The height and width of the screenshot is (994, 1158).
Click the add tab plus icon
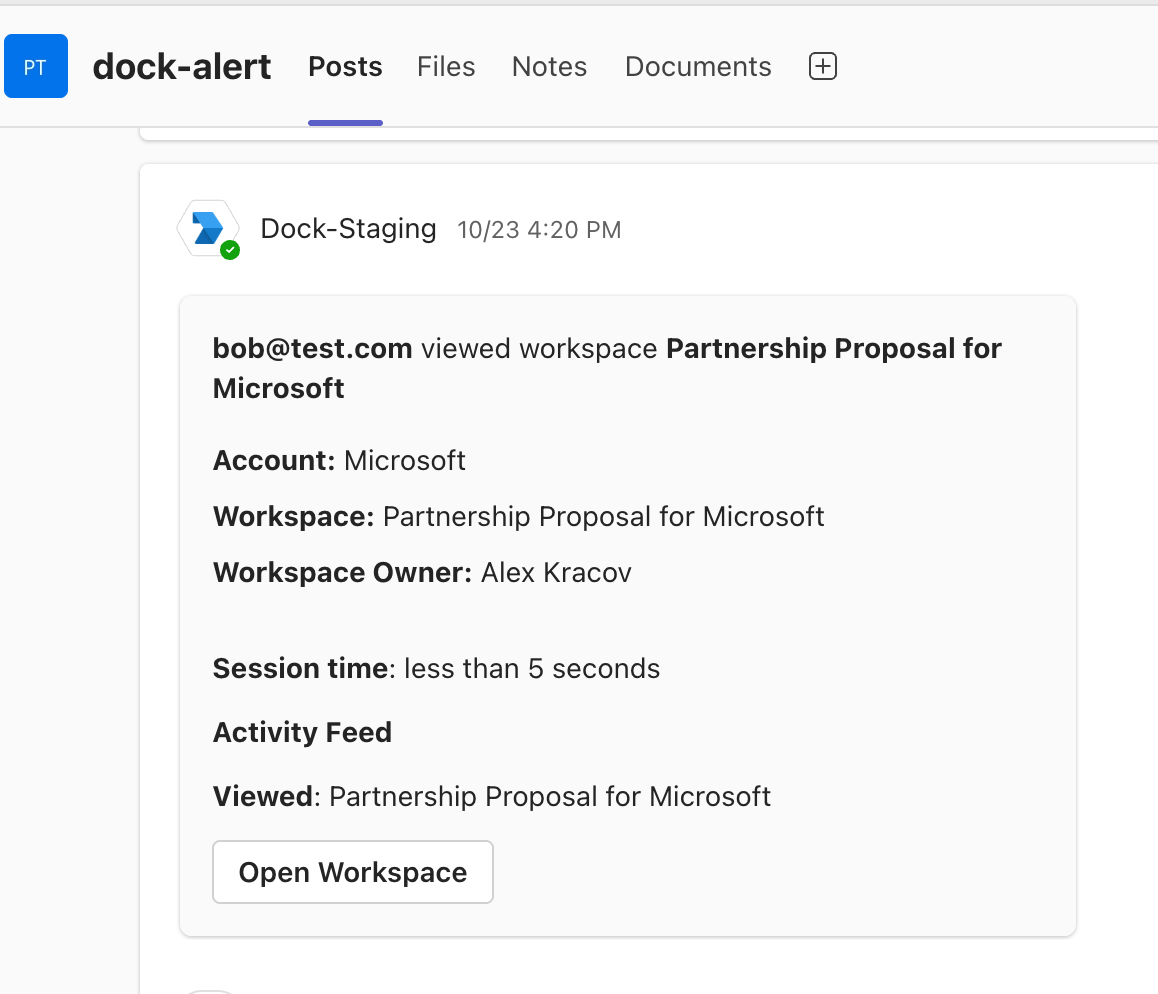[822, 67]
